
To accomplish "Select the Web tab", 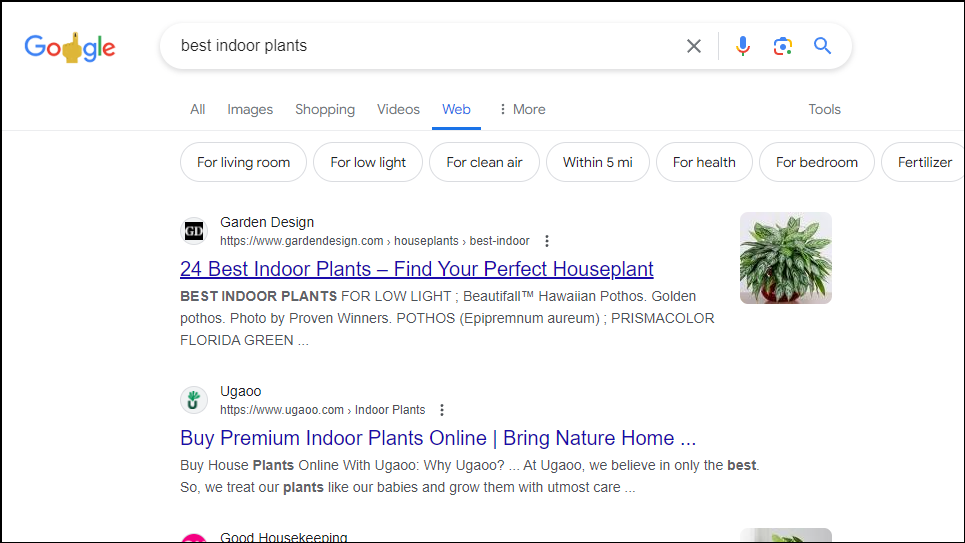I will coord(456,110).
